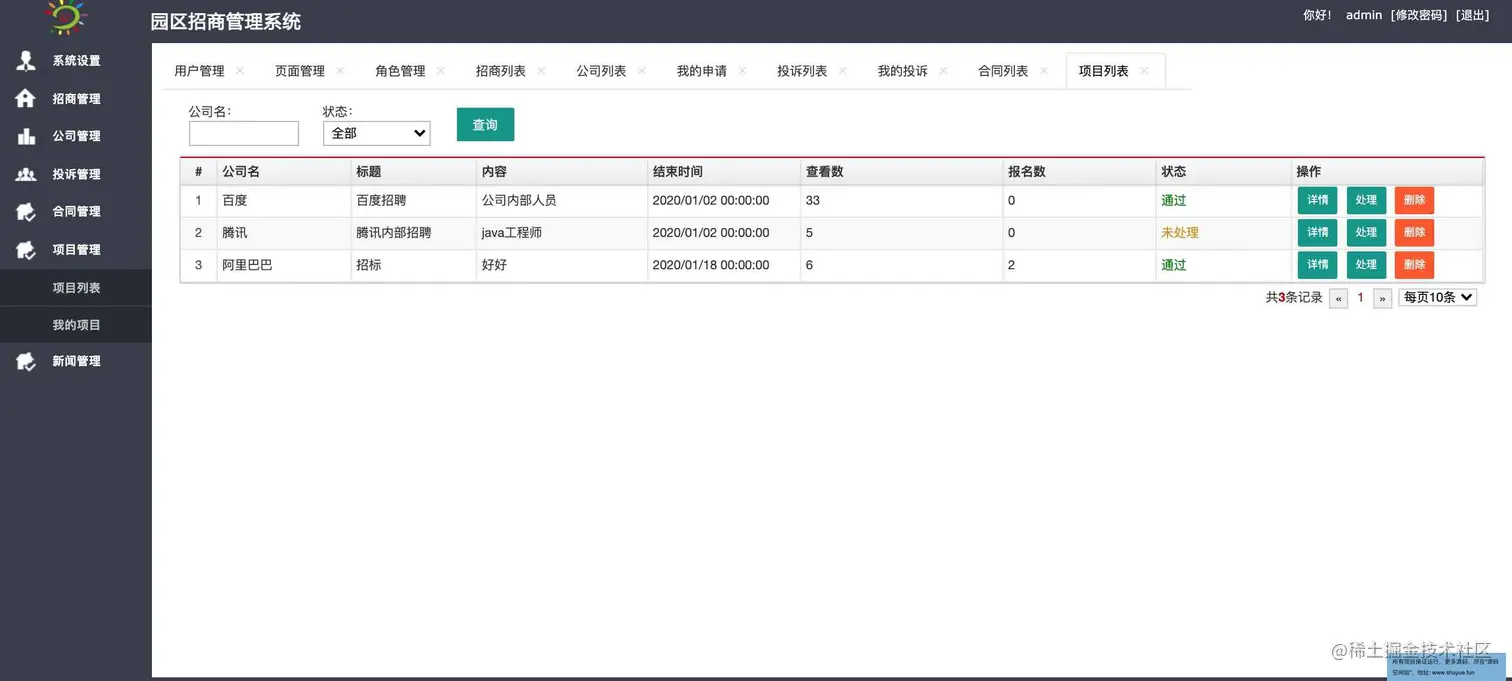Switch to the 我的投诉 tab
1512x681 pixels.
coord(903,71)
